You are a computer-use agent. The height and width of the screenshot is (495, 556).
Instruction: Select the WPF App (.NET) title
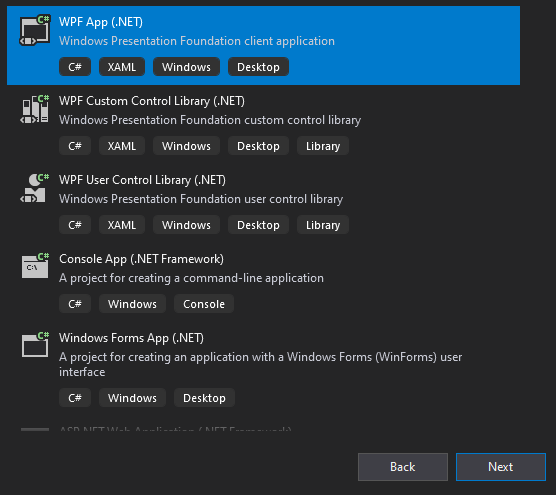pos(101,22)
